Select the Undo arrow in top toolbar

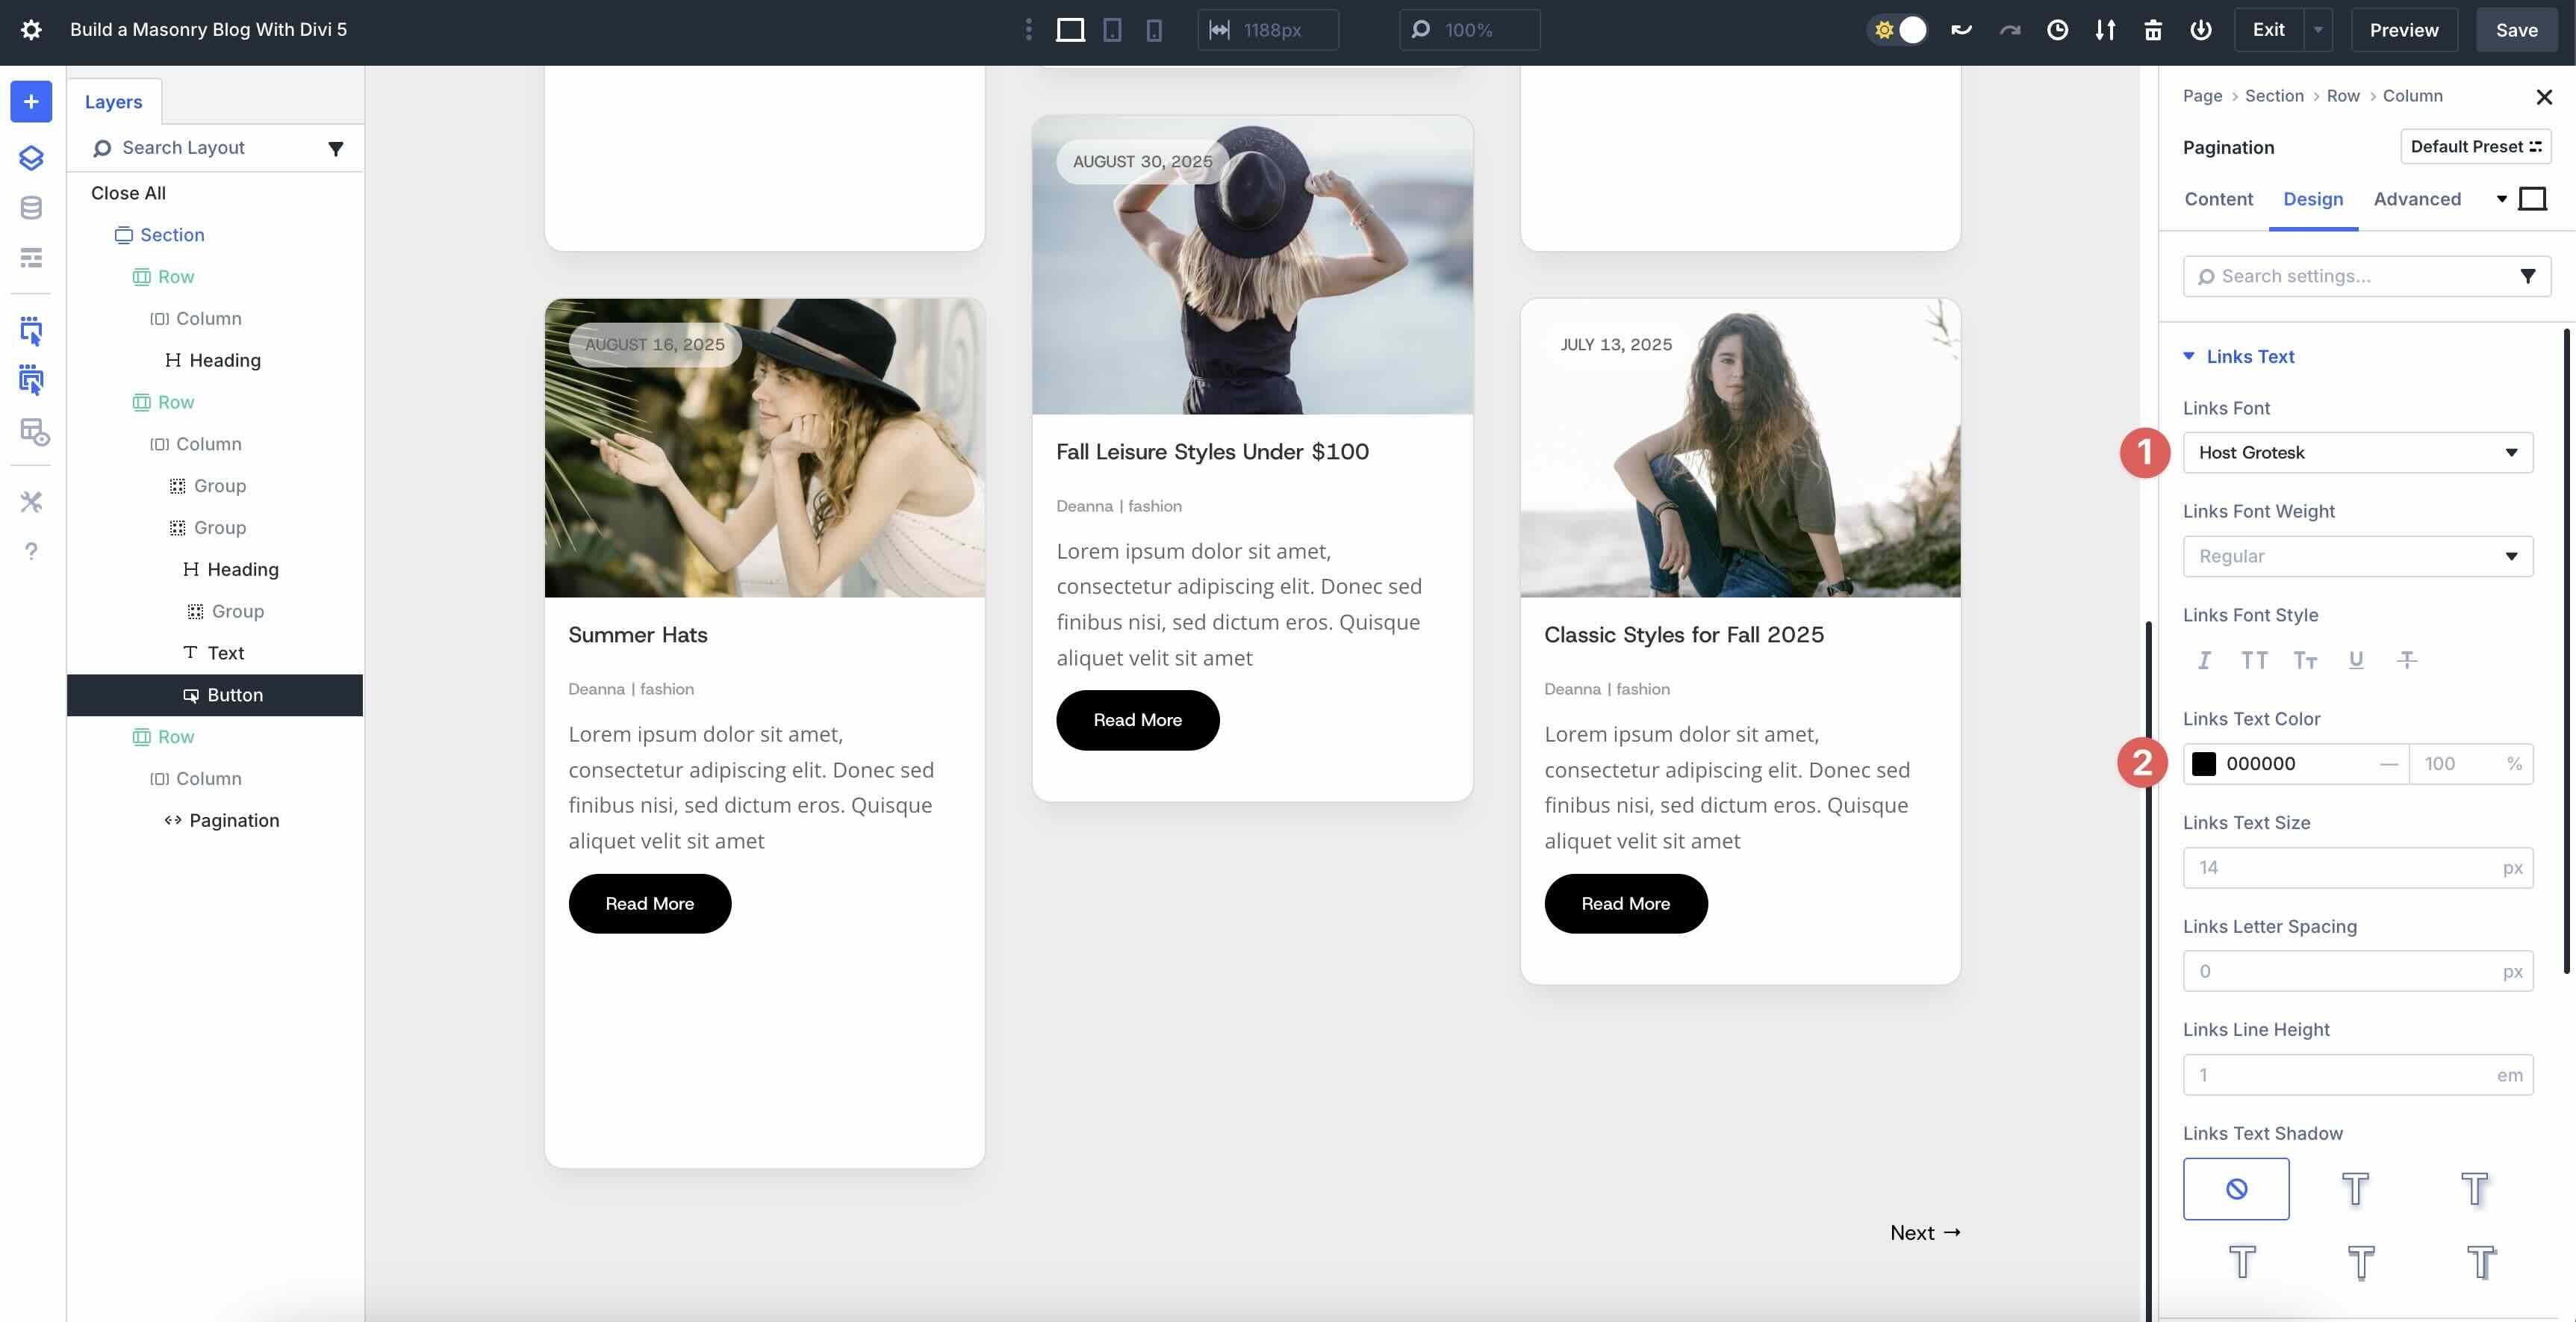point(1962,30)
